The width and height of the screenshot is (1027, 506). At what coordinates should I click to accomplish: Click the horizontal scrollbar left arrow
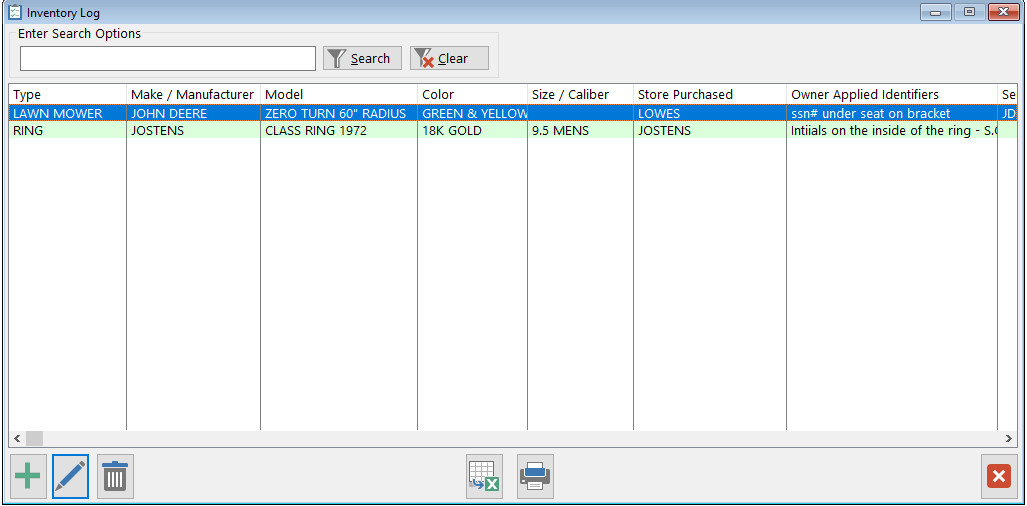click(17, 438)
